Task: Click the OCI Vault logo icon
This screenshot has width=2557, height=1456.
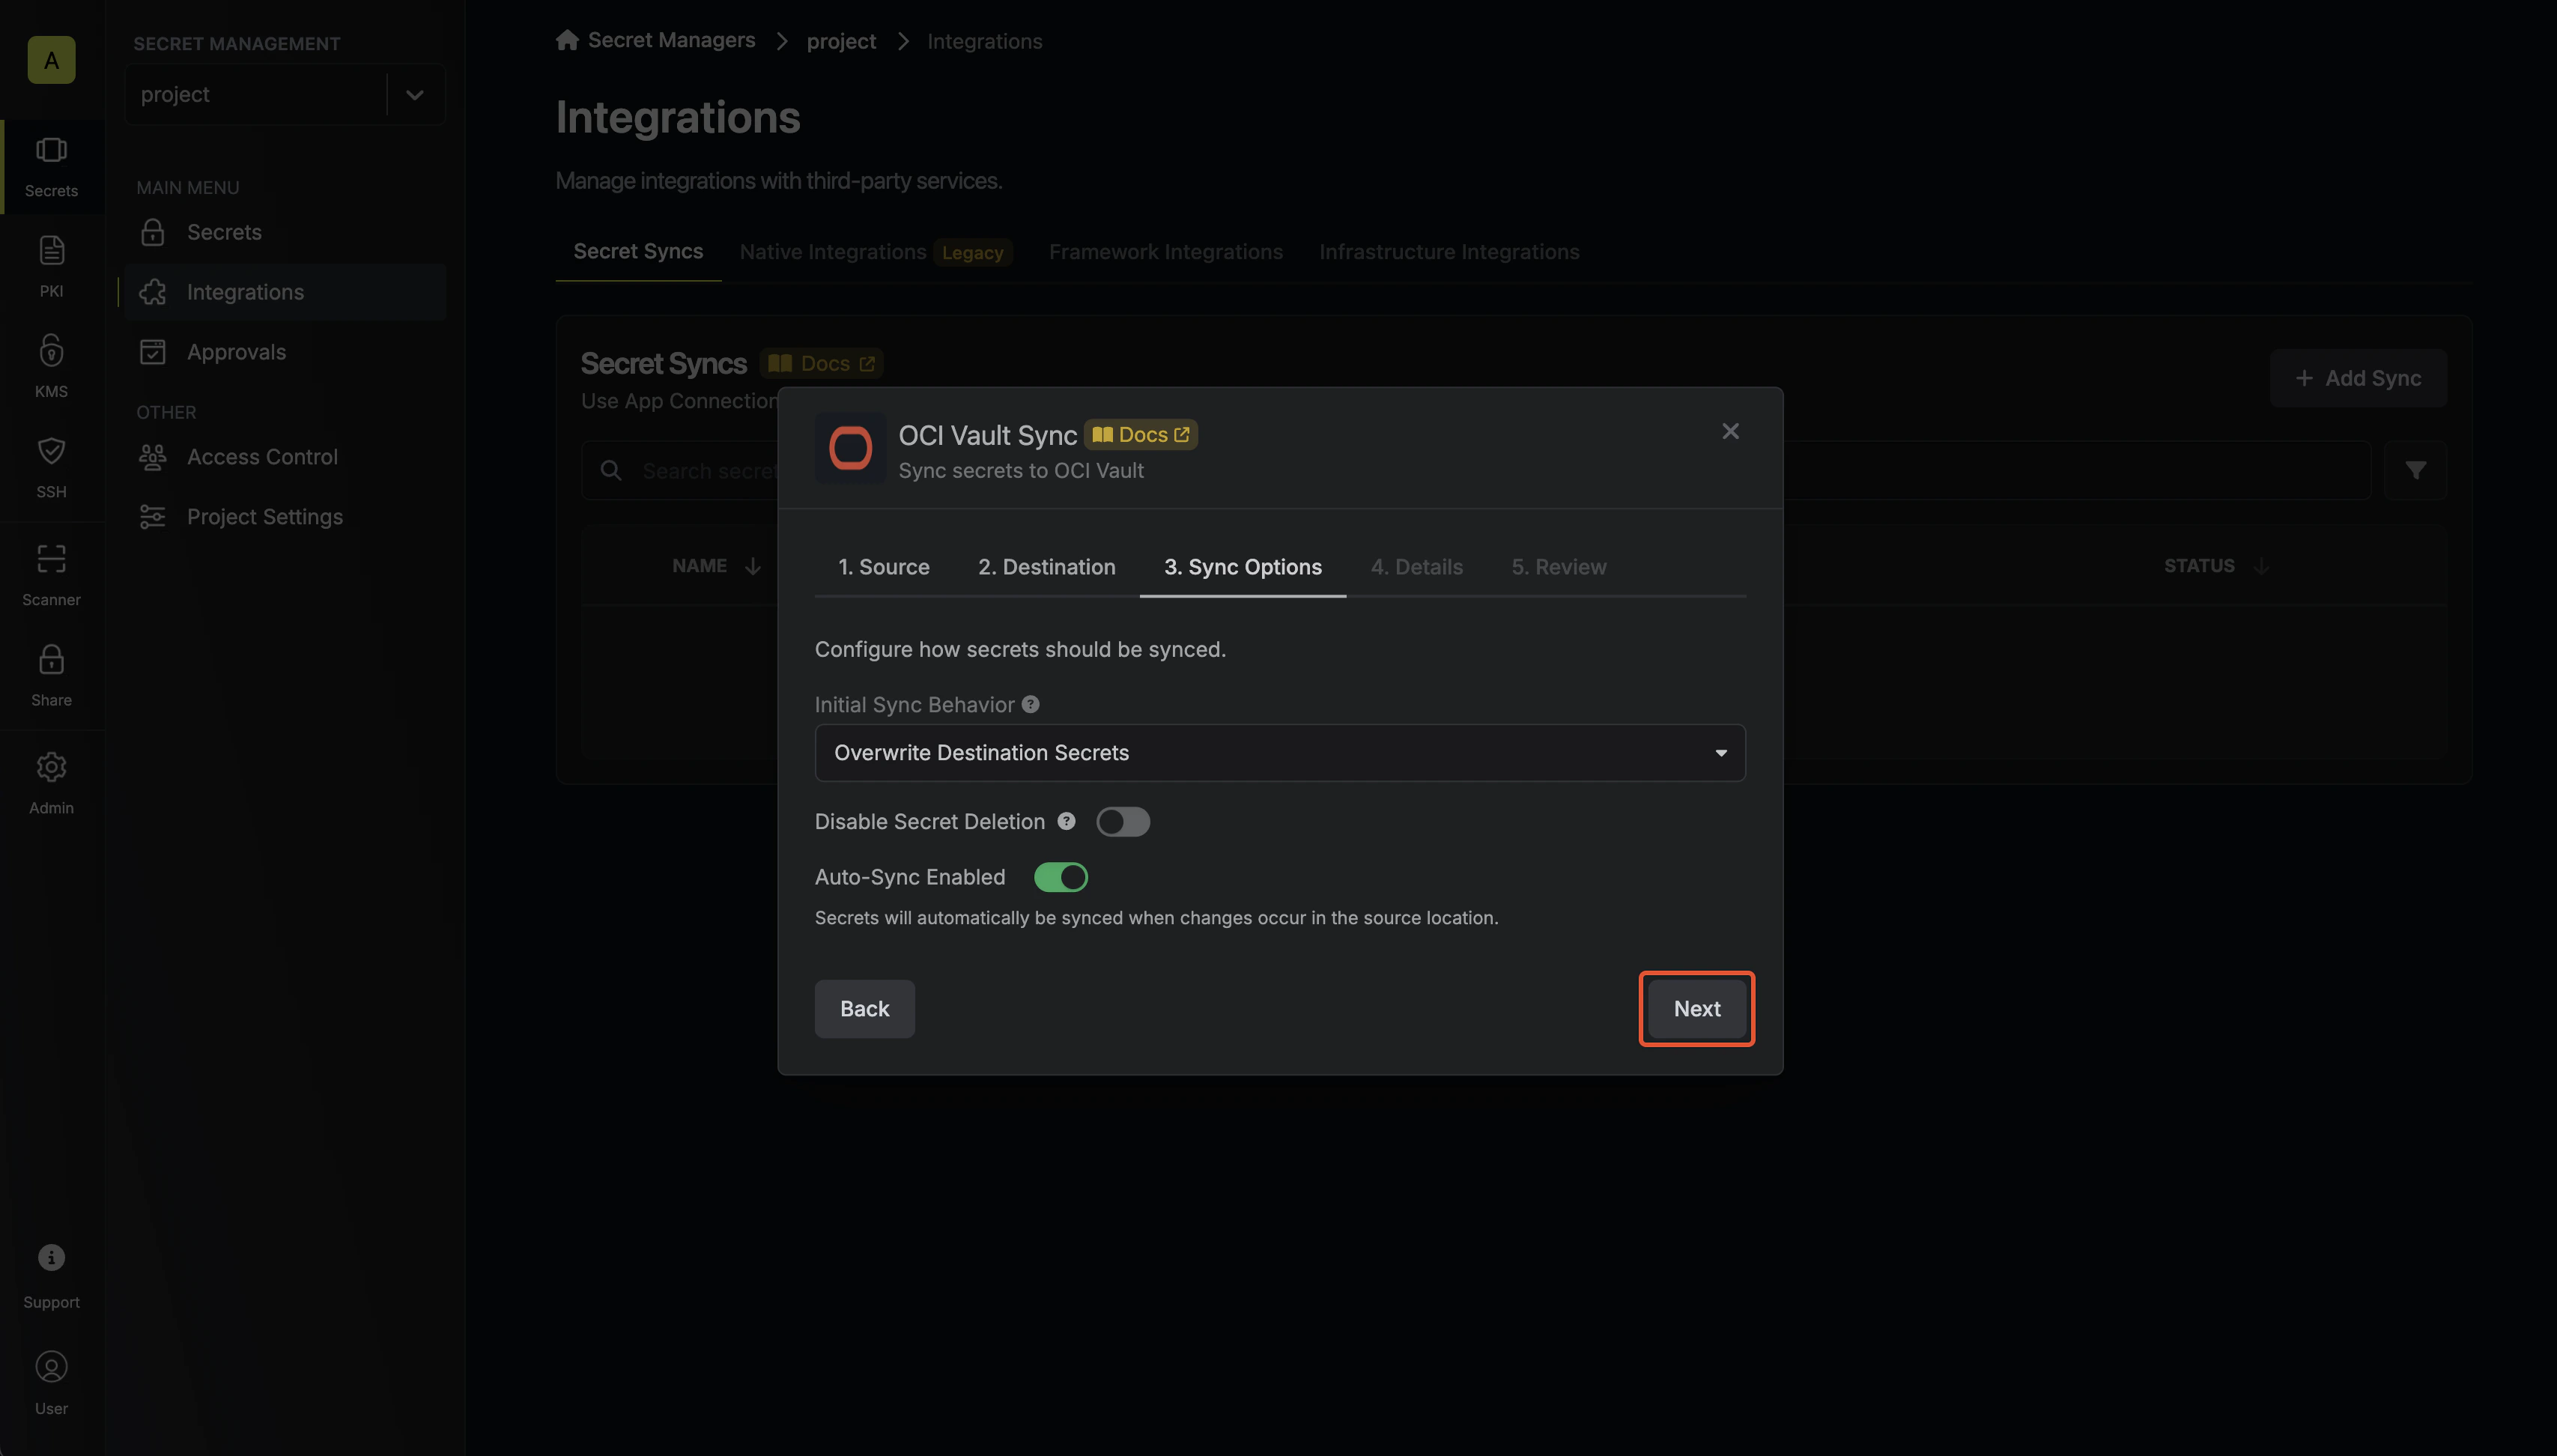Action: [850, 448]
